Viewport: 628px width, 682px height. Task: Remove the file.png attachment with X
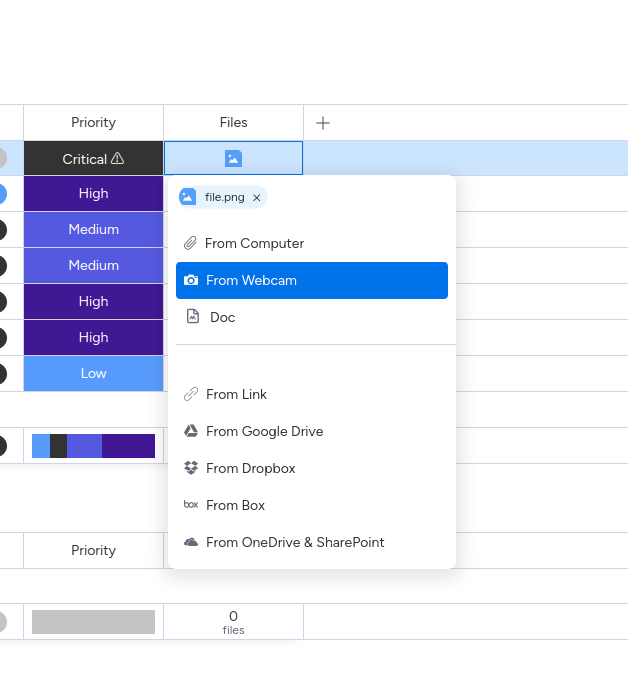(257, 197)
